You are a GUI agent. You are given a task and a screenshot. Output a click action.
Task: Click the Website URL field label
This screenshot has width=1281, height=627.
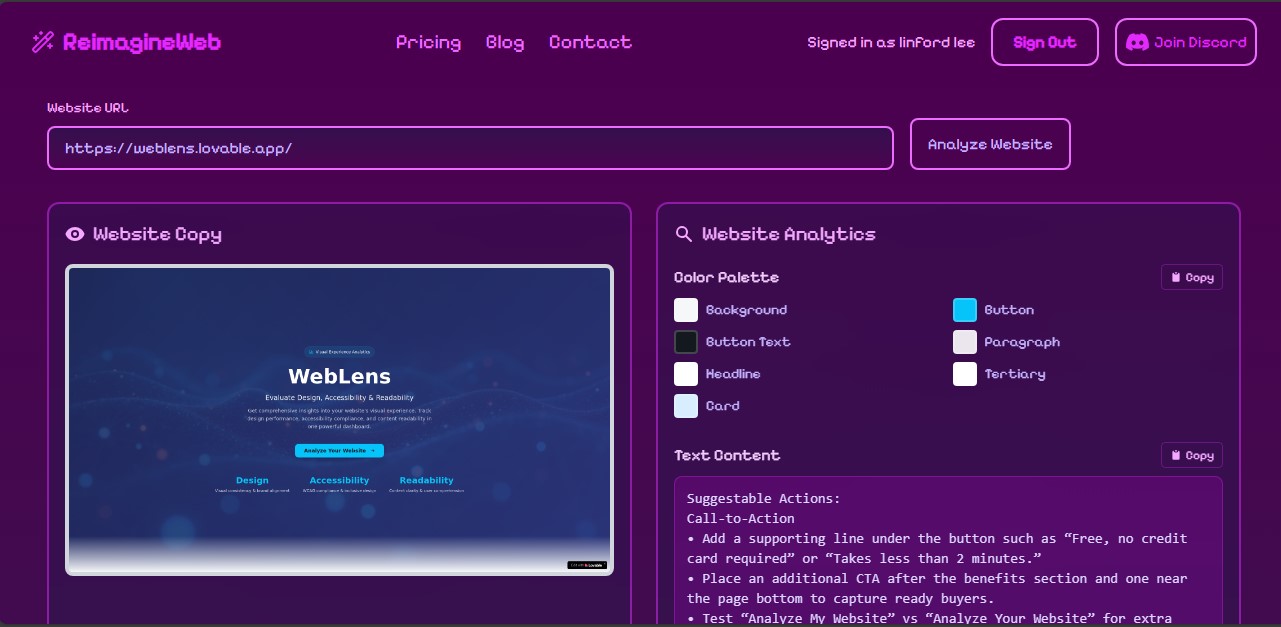(88, 108)
